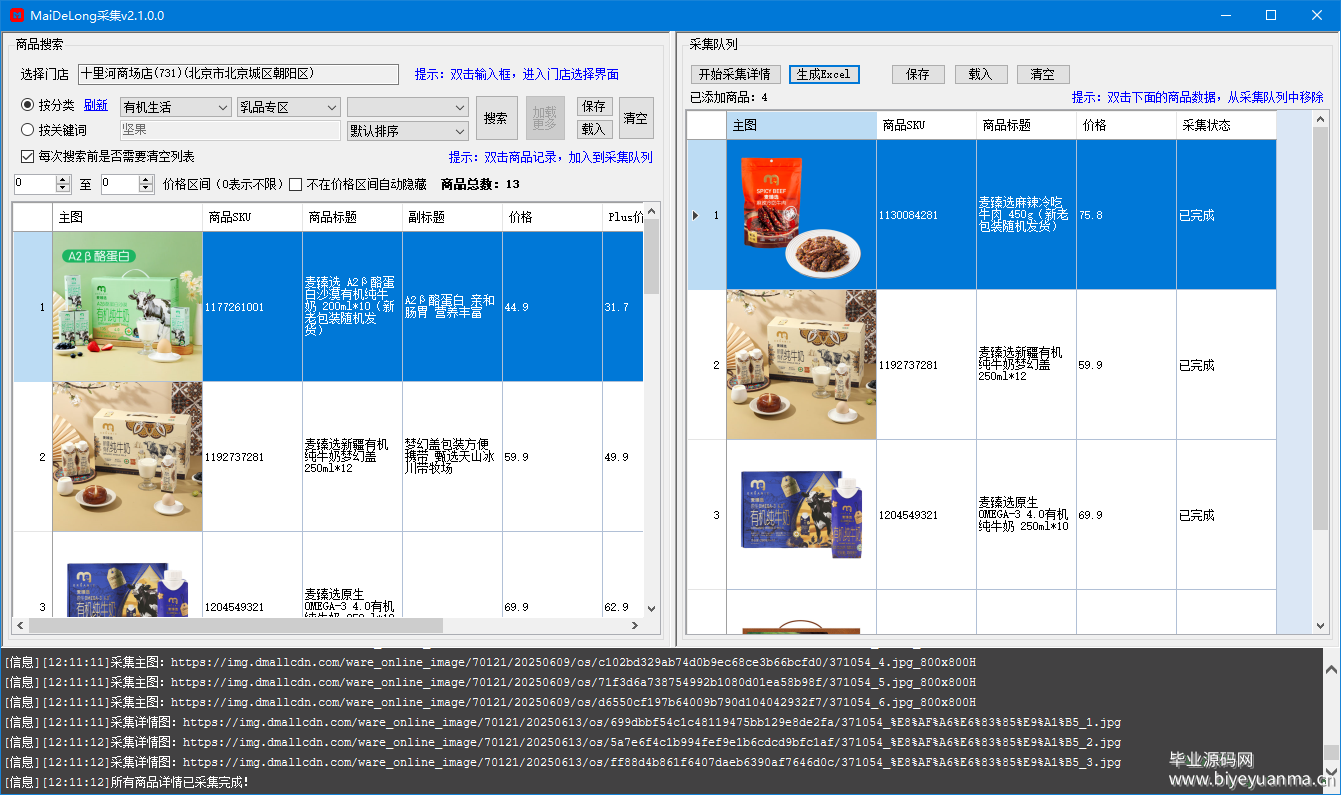
Task: Close the MaiDeLong window
Action: 1317,15
